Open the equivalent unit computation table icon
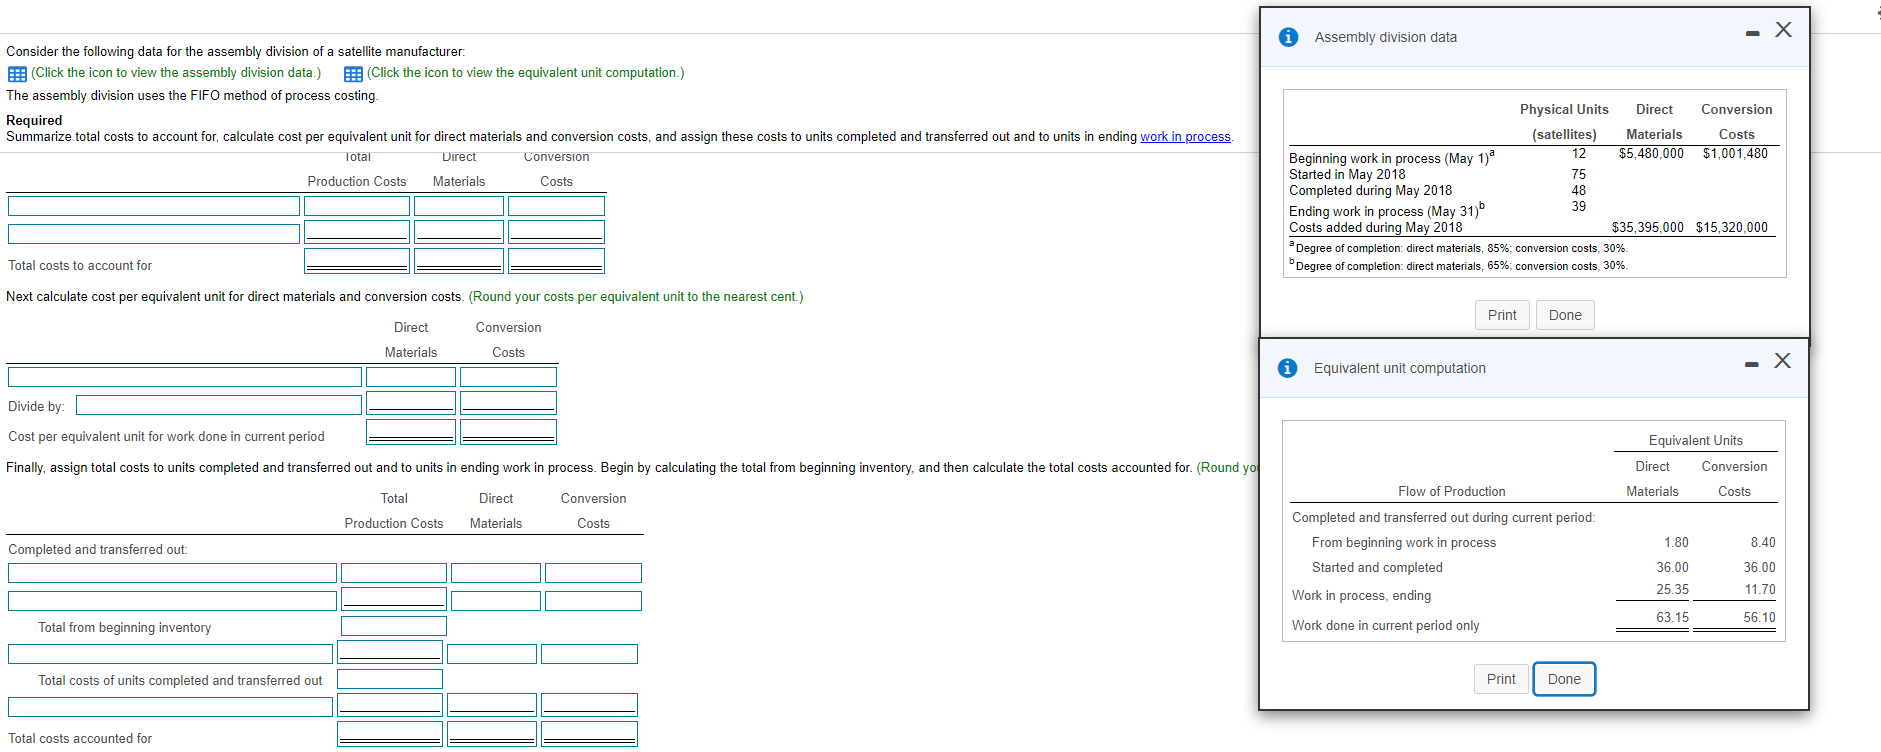The height and width of the screenshot is (752, 1881). coord(353,74)
